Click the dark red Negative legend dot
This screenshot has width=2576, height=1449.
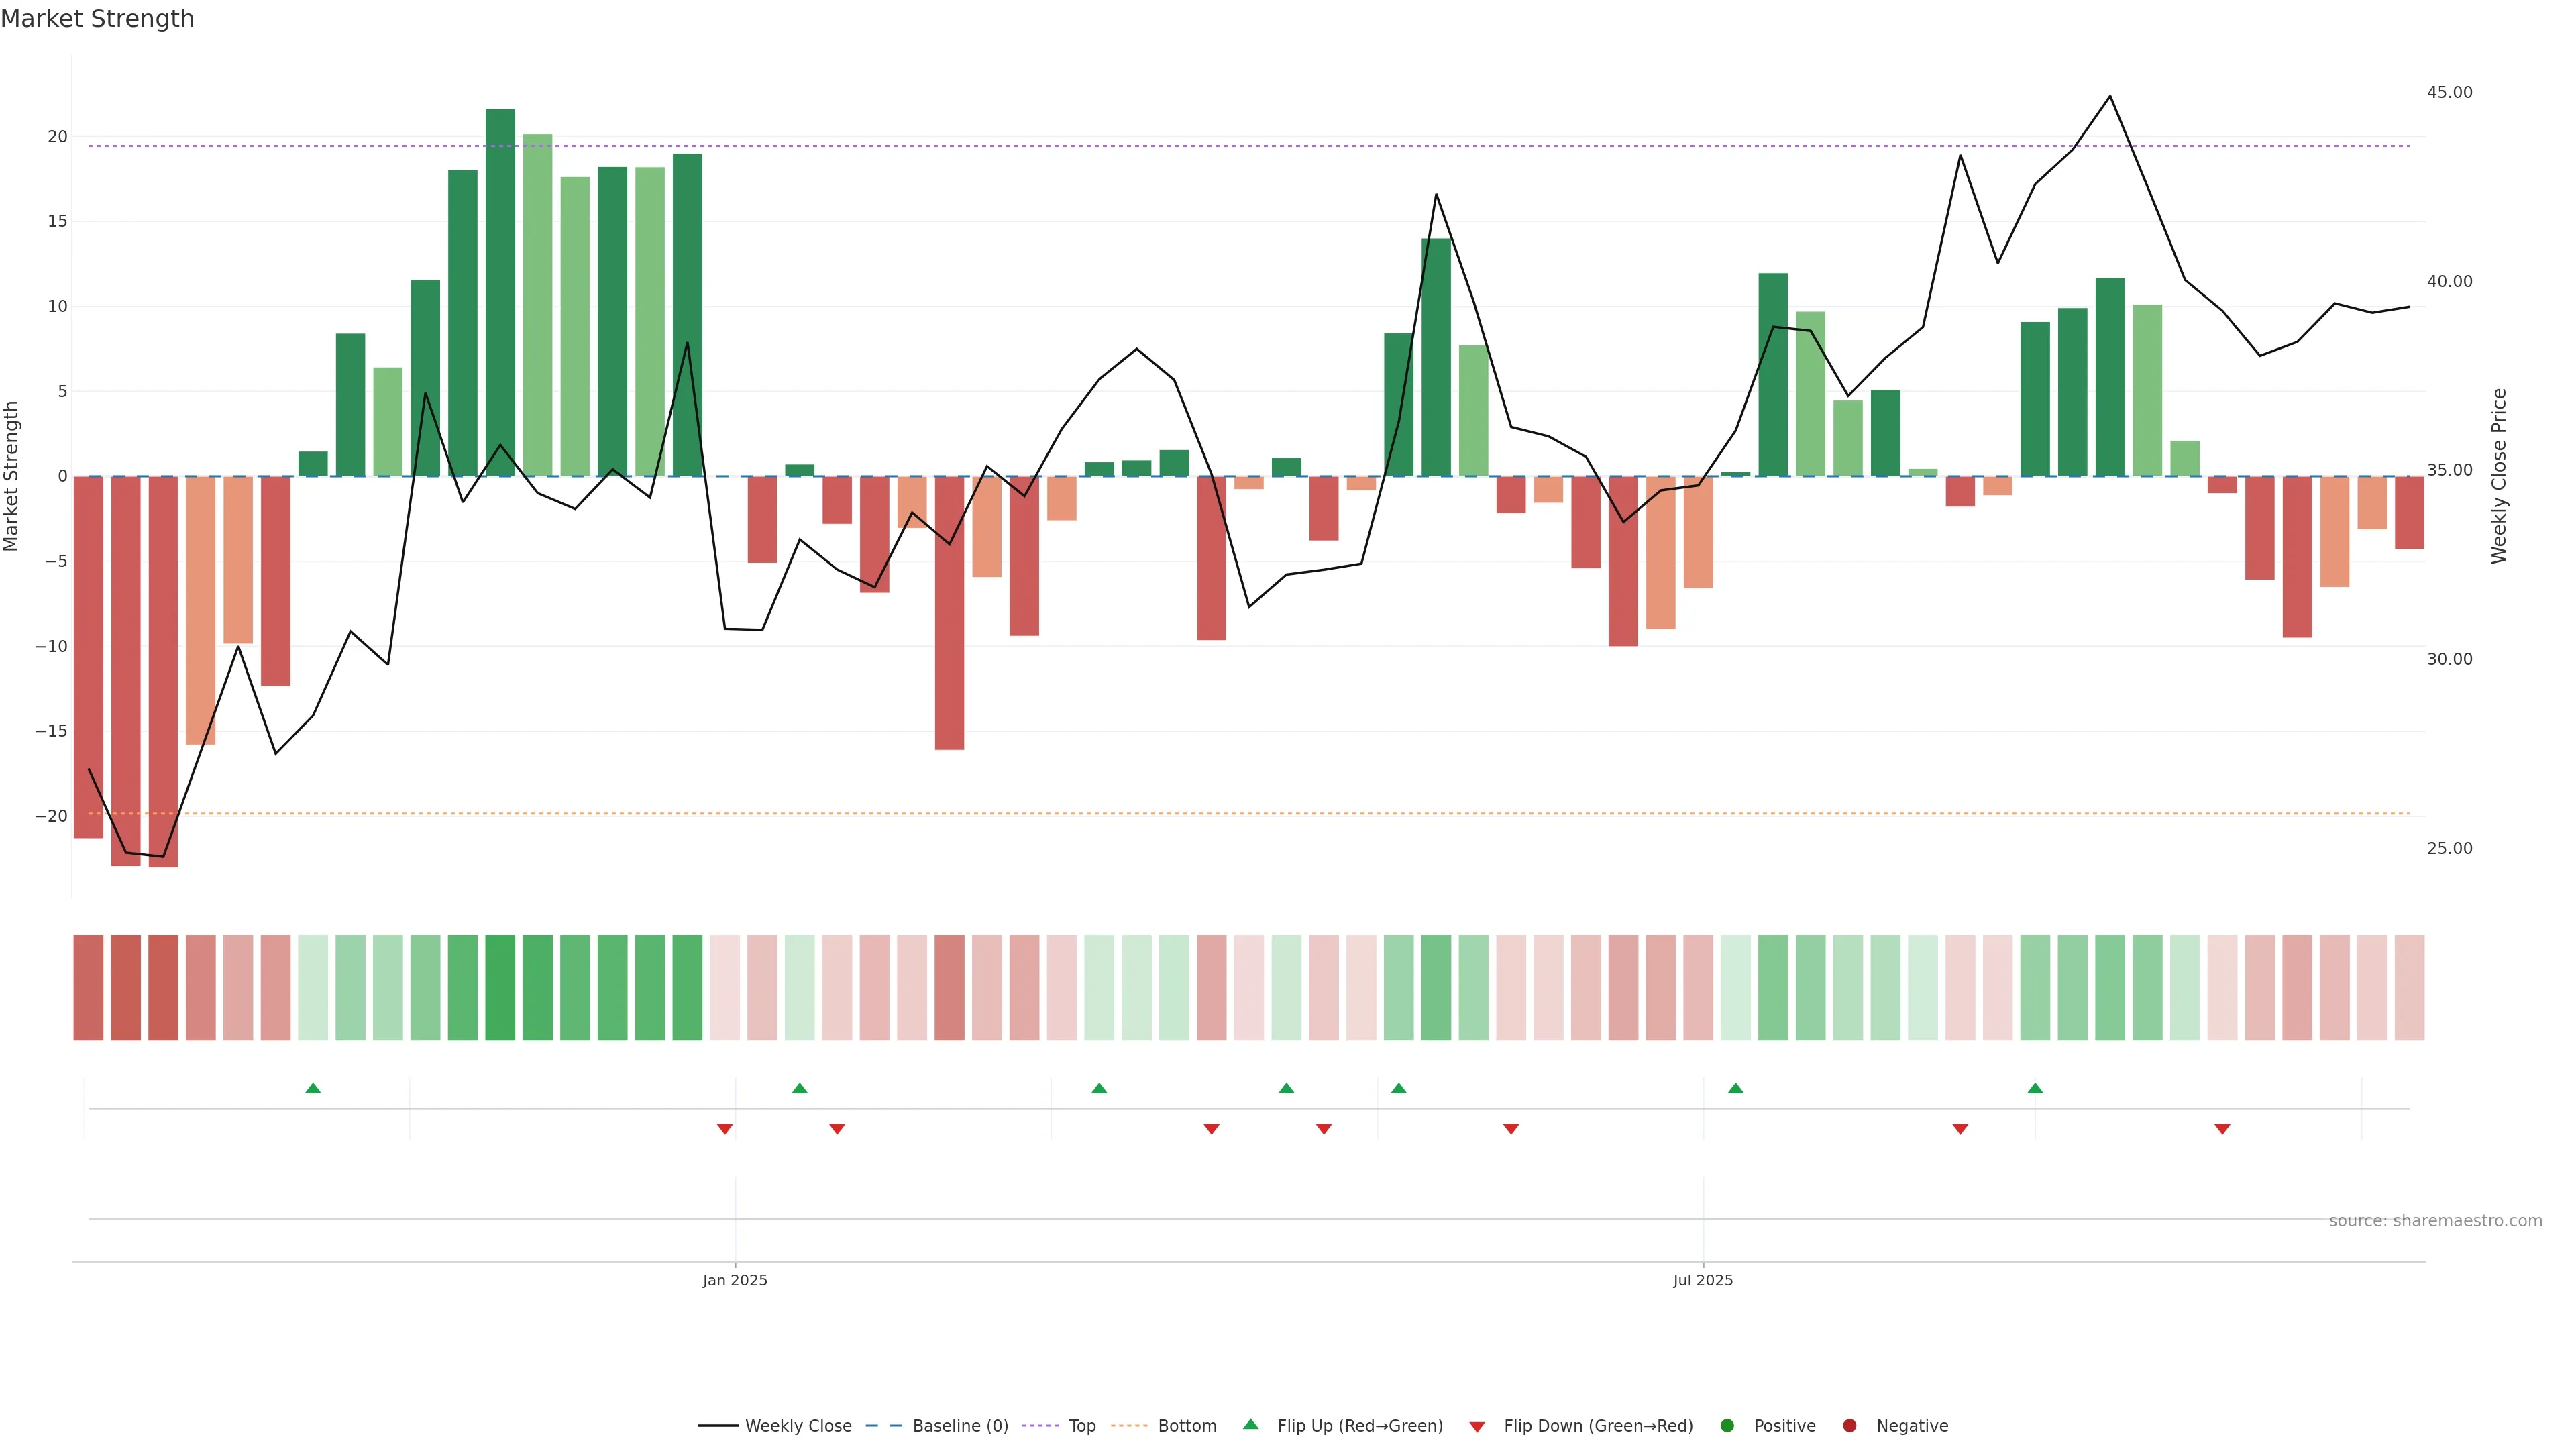point(1849,1426)
